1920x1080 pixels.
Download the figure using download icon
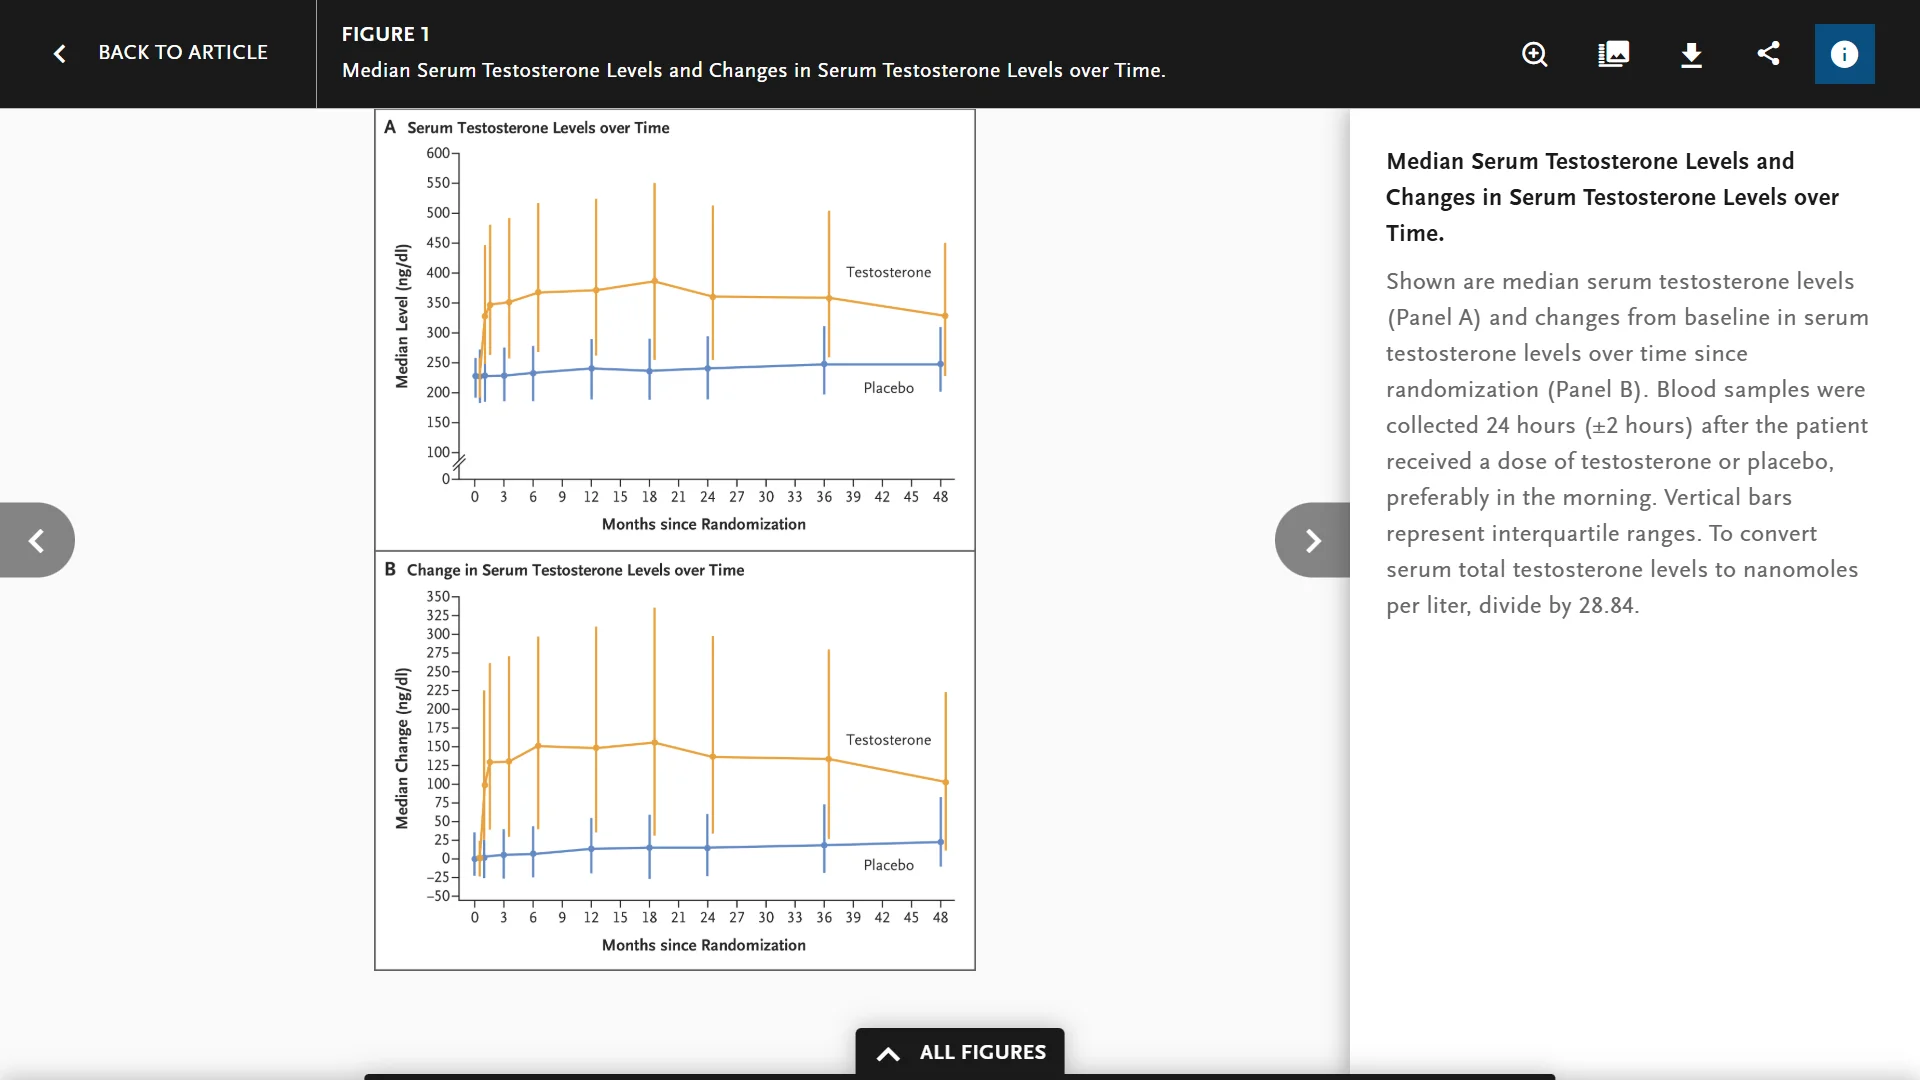tap(1691, 54)
